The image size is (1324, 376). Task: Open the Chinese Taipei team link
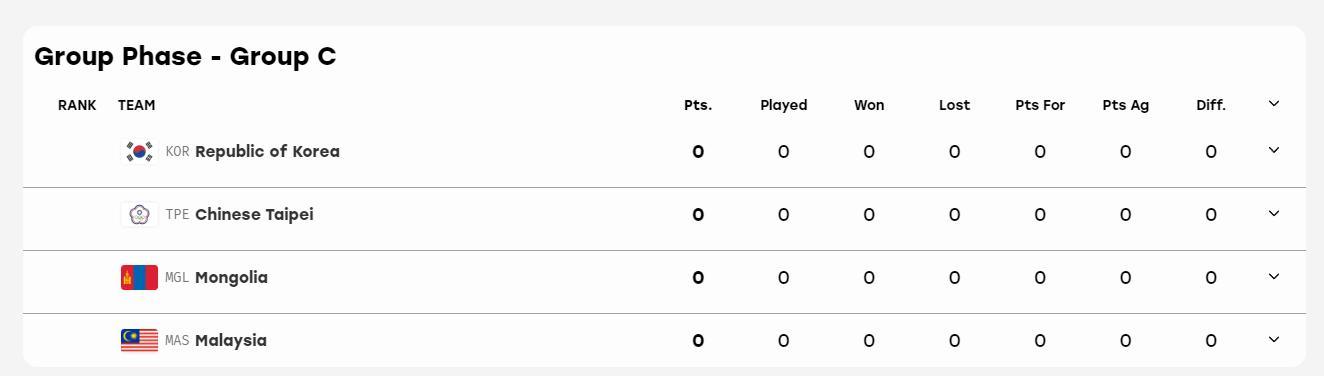click(254, 215)
